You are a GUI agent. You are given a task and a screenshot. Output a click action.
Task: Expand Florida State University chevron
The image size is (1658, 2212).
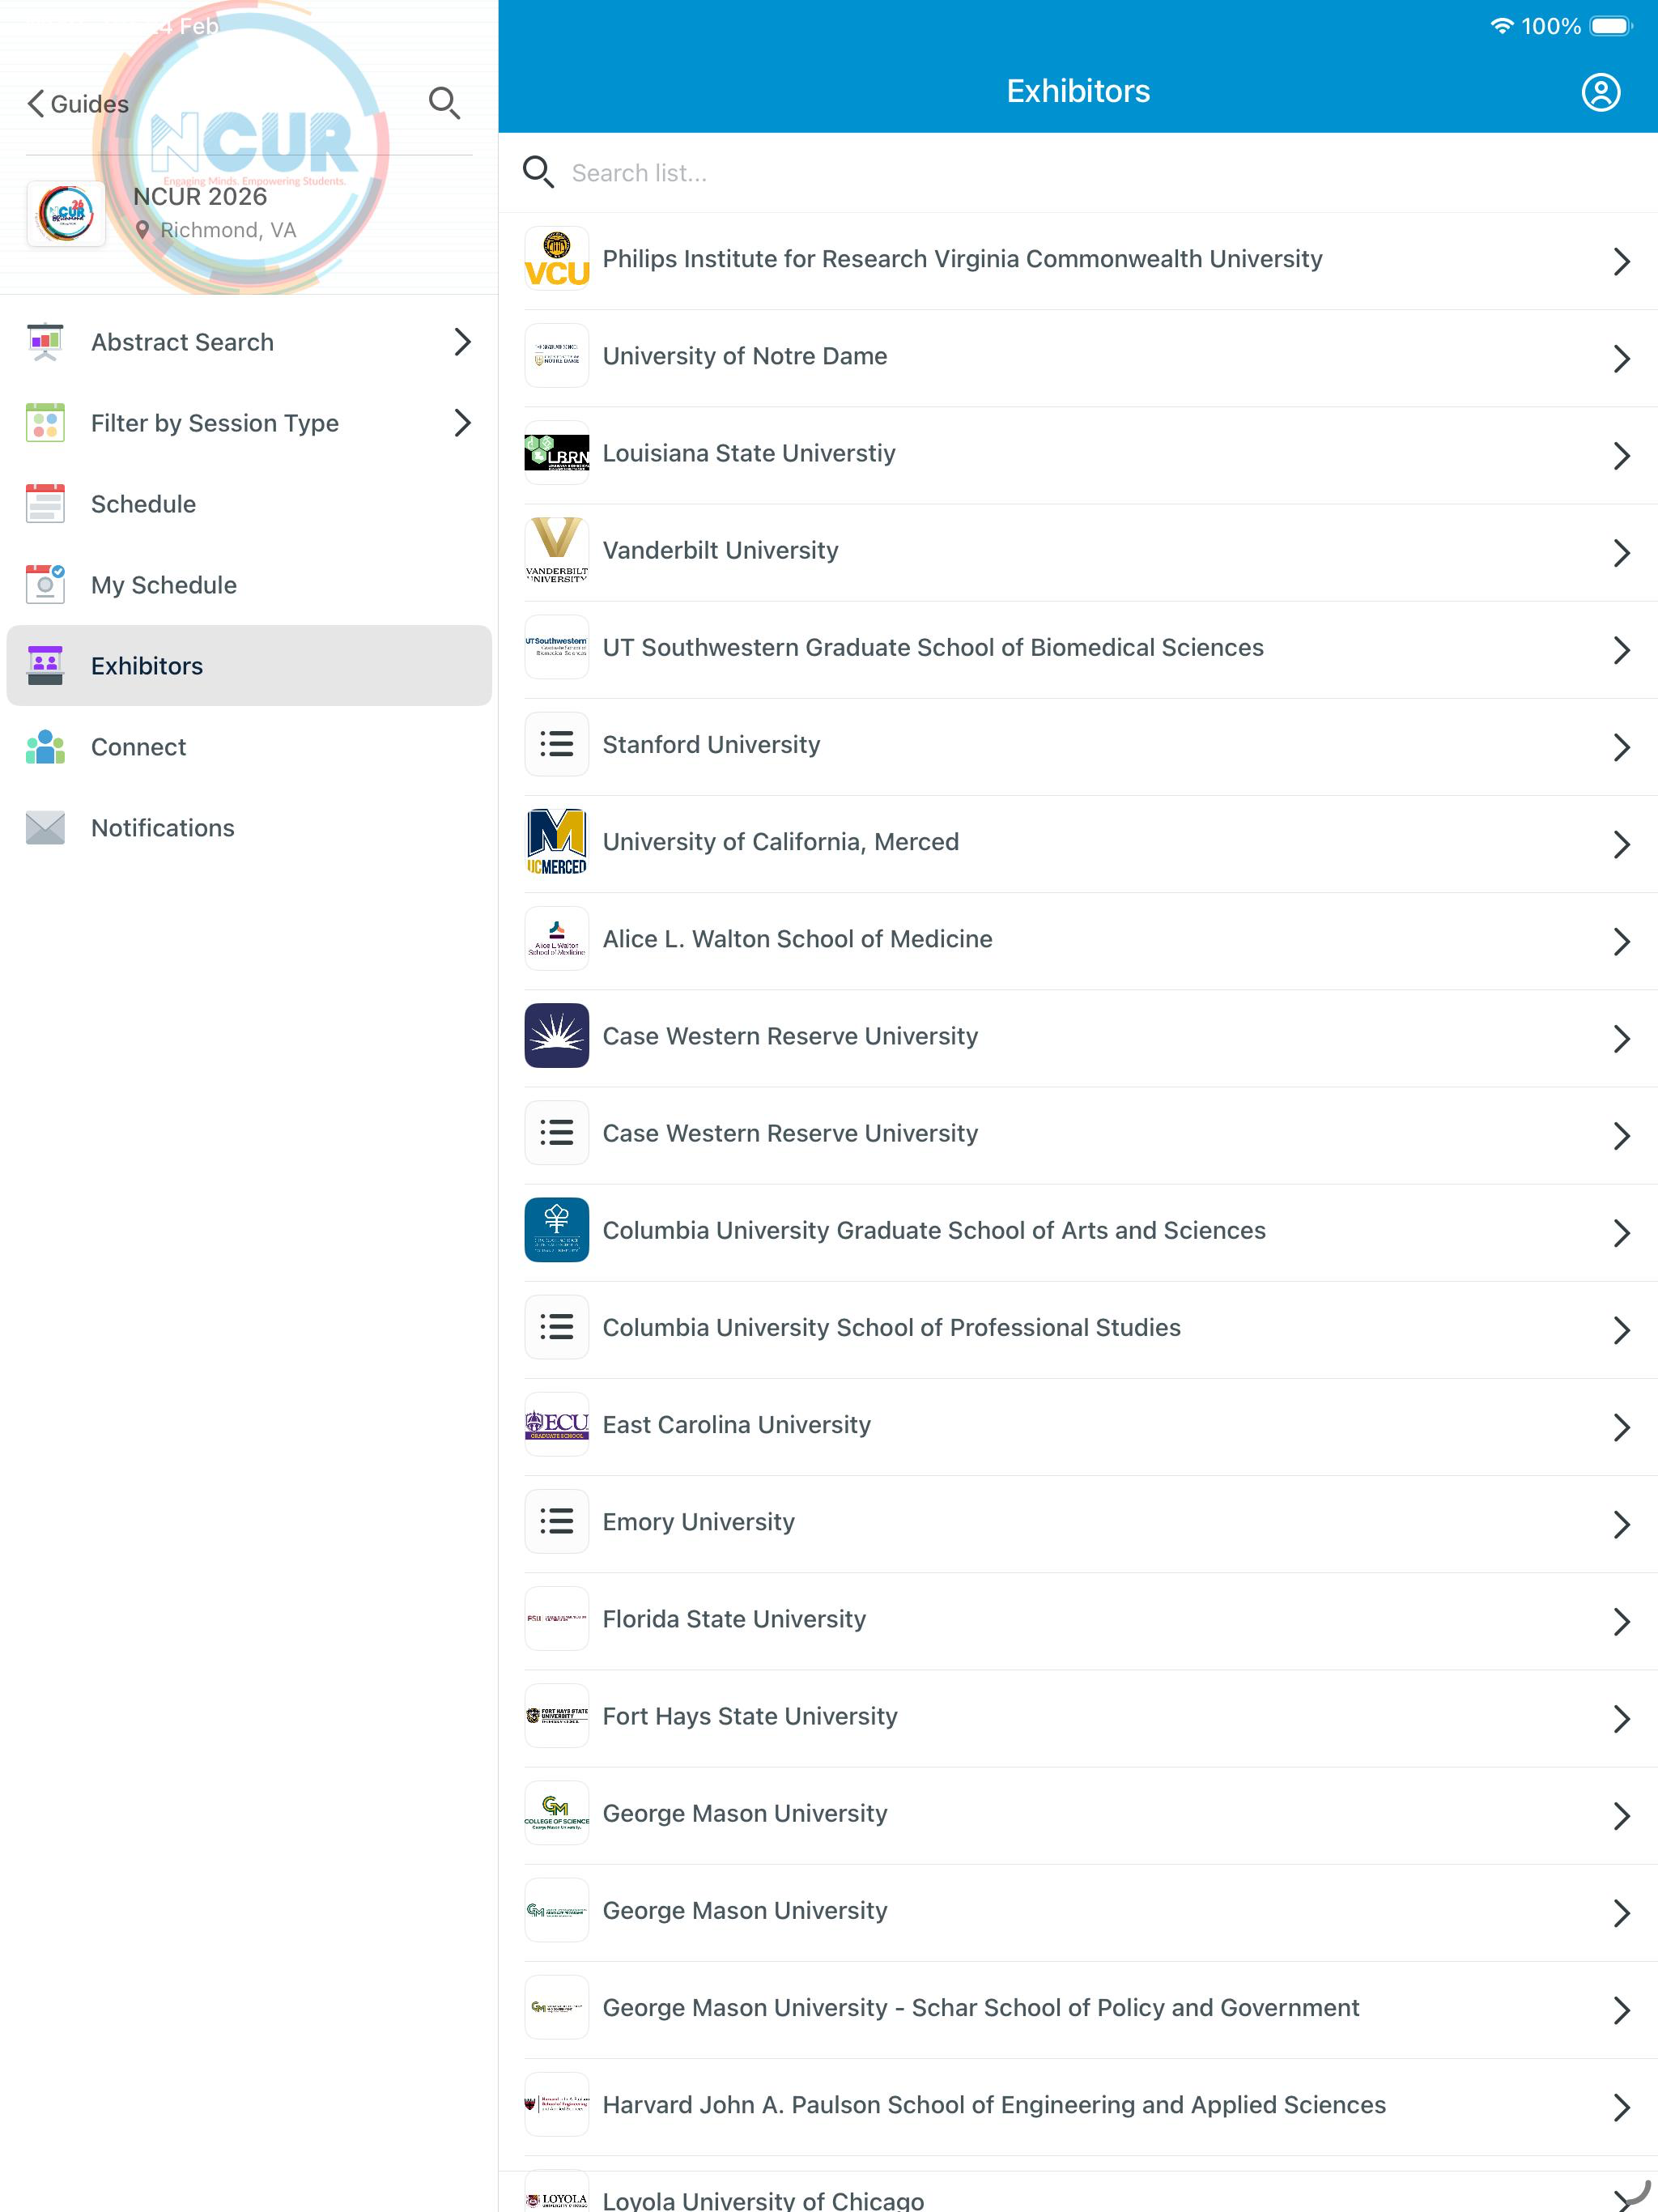click(1621, 1621)
